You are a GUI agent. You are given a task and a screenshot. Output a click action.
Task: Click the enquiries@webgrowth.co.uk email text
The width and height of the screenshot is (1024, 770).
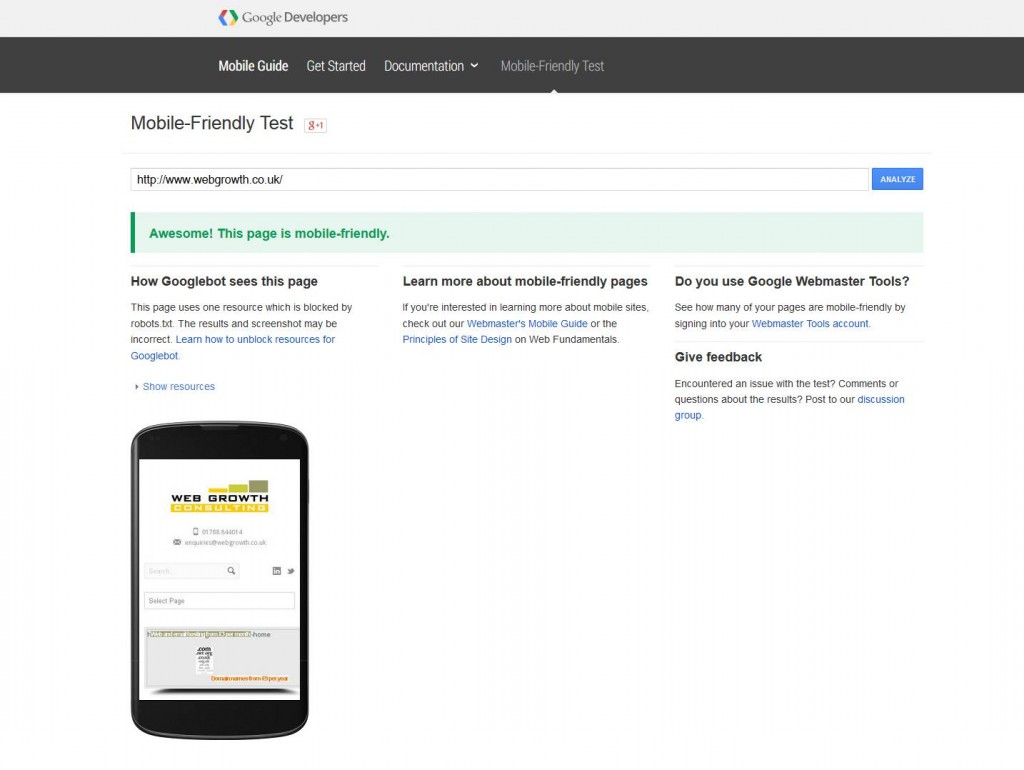(x=225, y=542)
